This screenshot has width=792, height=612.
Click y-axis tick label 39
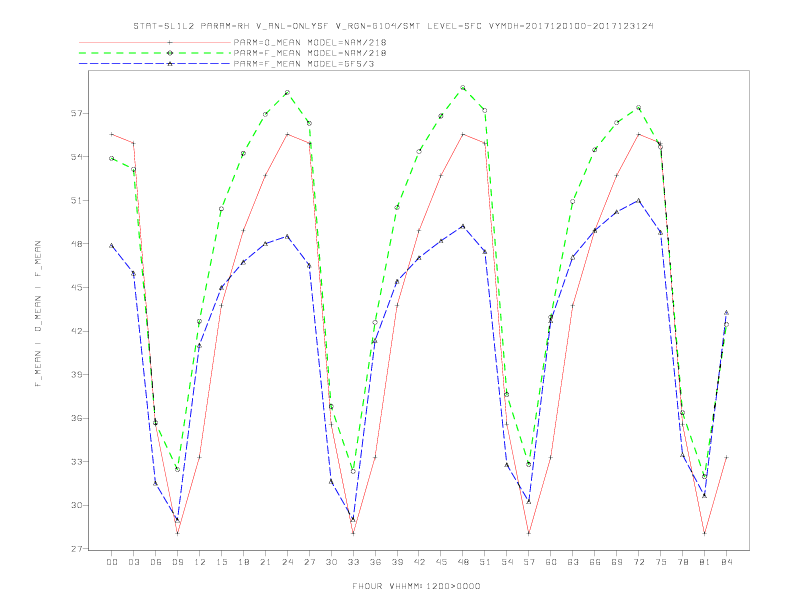click(x=76, y=375)
